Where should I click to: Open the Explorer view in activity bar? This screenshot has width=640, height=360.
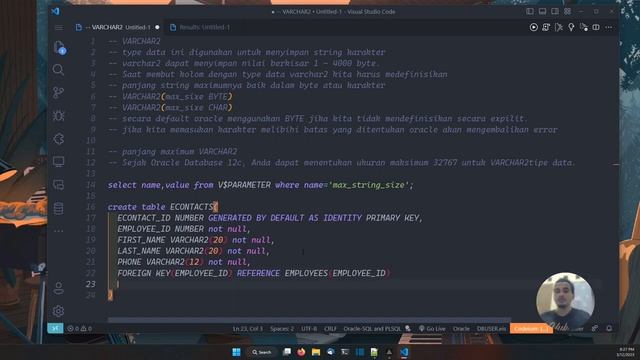[59, 47]
